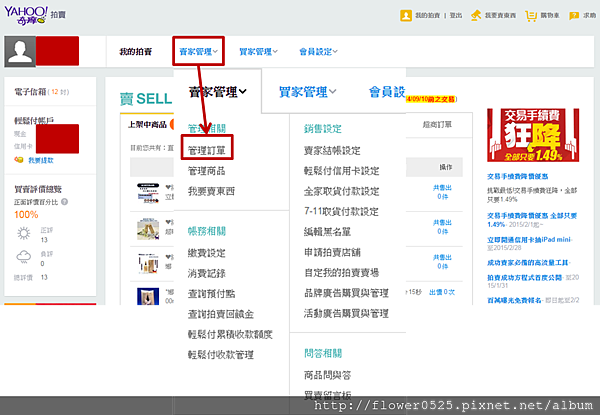Viewport: 600px width, 415px height.
Task: Select 申請拍賣店鋪 menu item
Action: pyautogui.click(x=332, y=252)
